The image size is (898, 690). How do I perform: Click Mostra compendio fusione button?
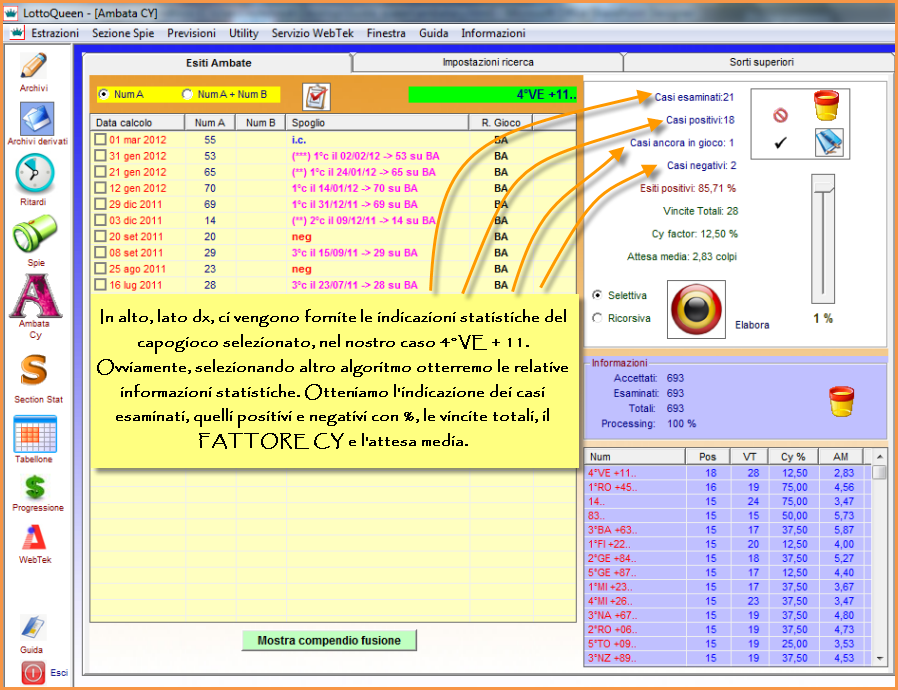point(329,640)
